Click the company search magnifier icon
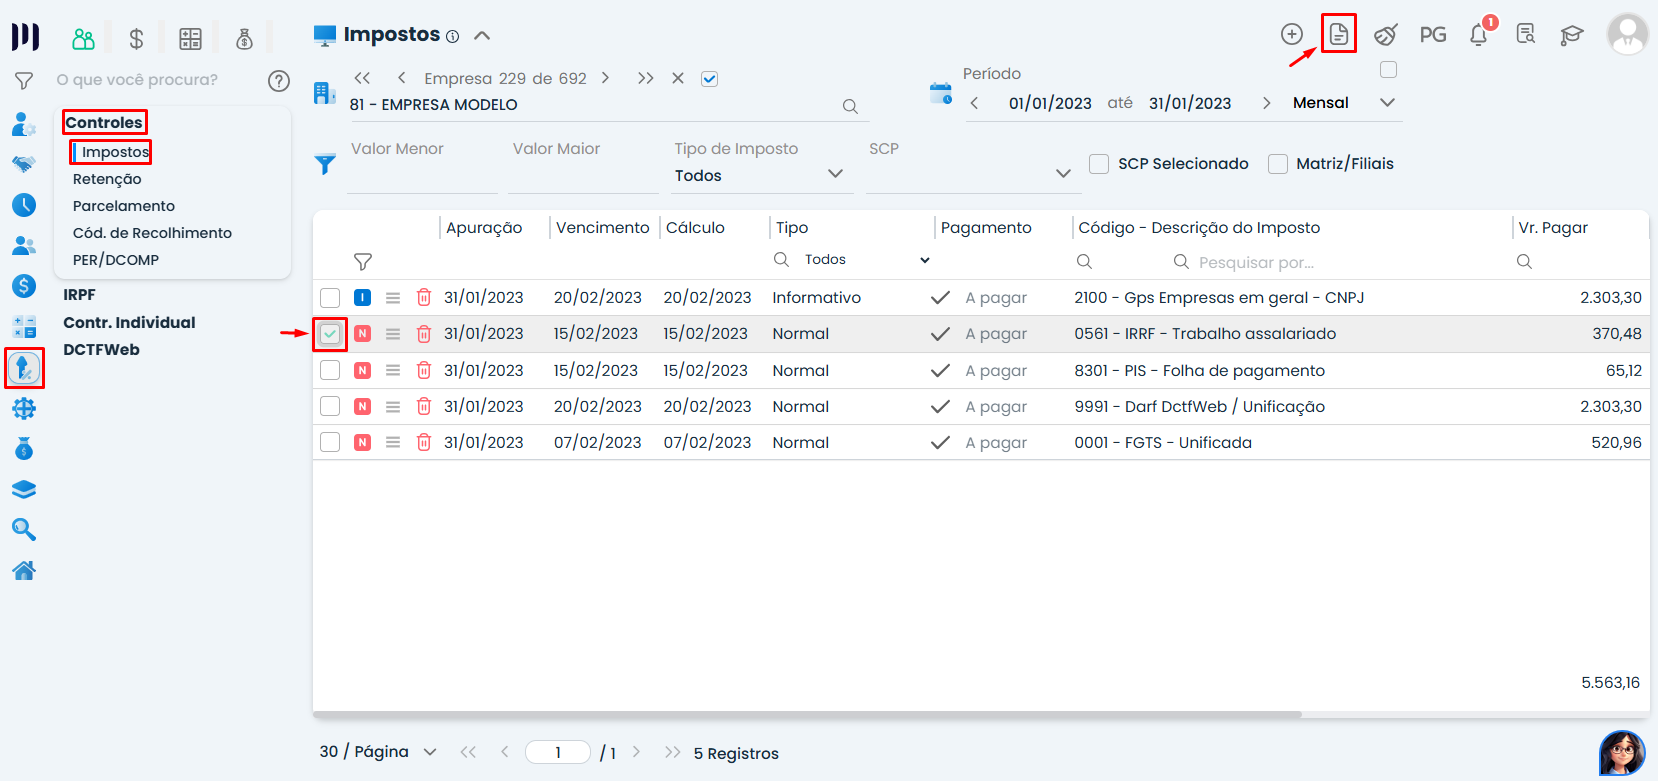The height and width of the screenshot is (781, 1658). 850,106
